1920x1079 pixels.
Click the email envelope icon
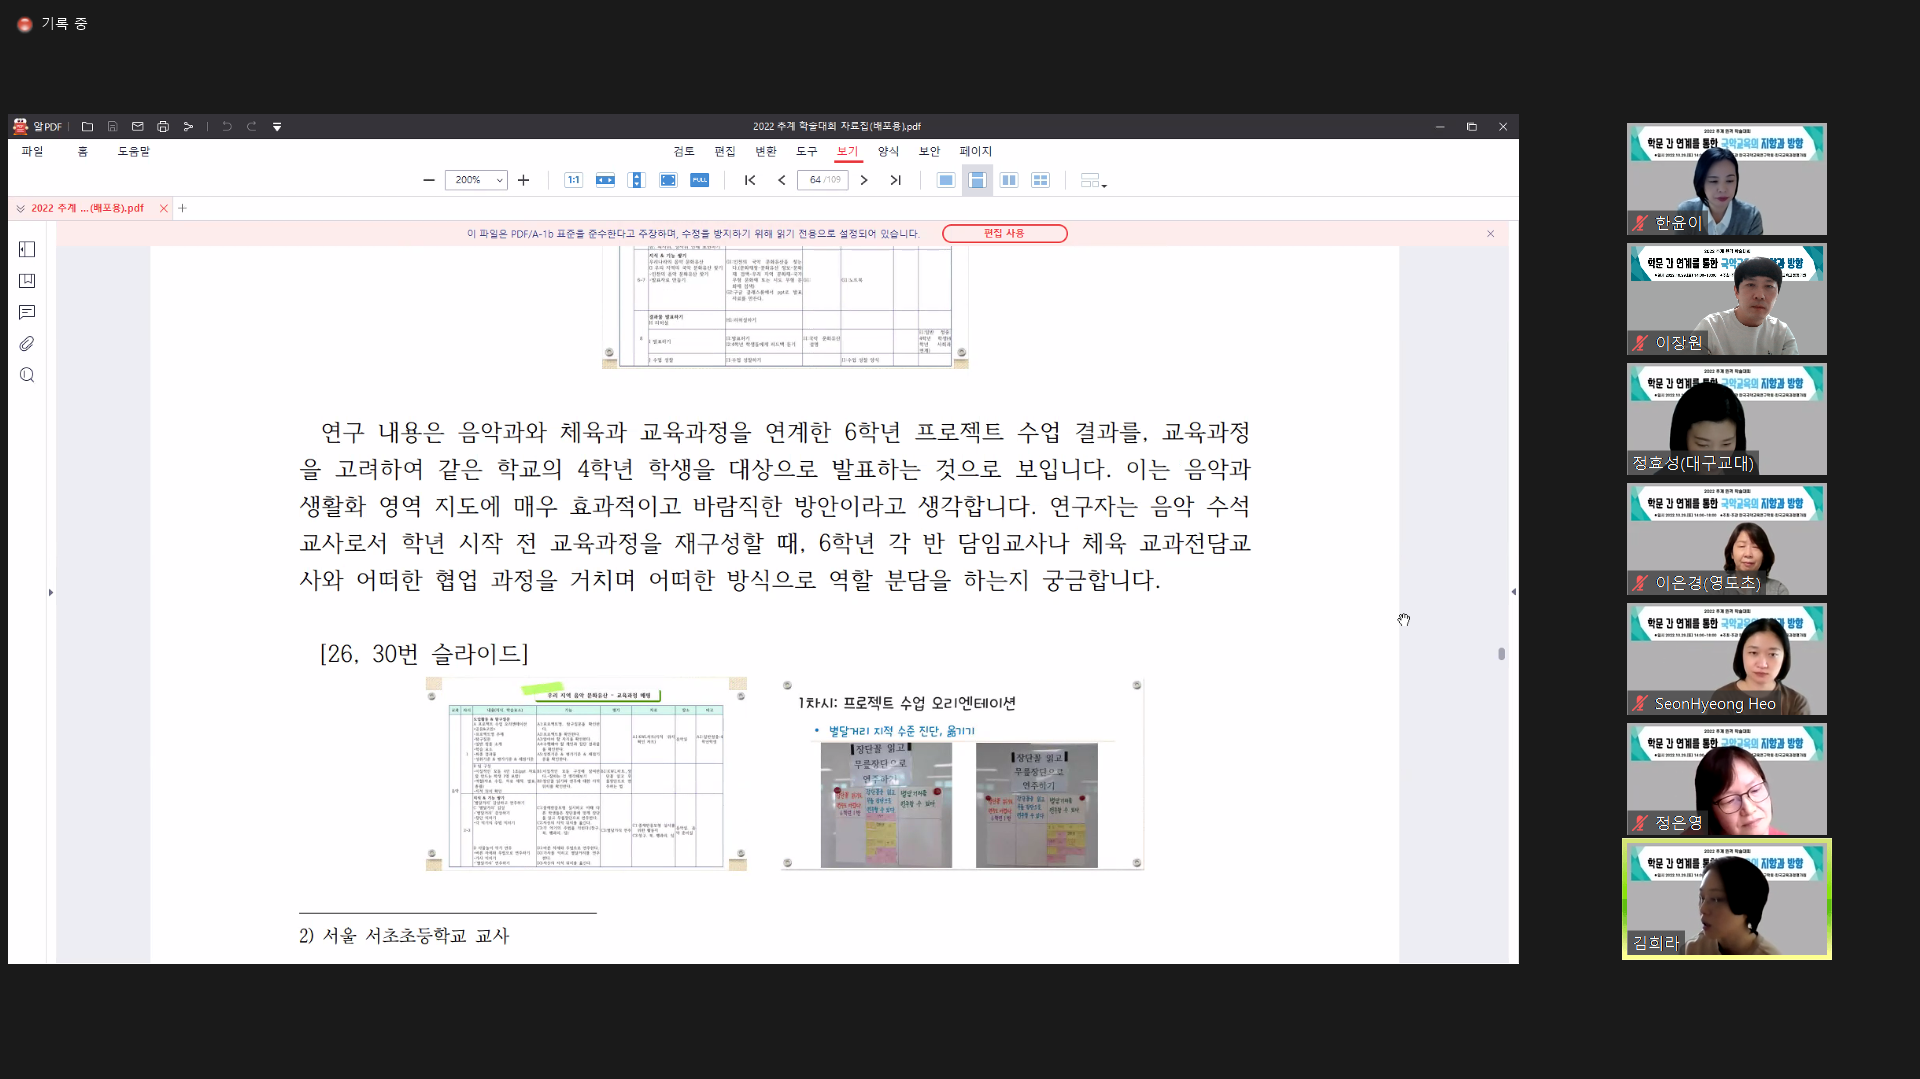(x=138, y=127)
